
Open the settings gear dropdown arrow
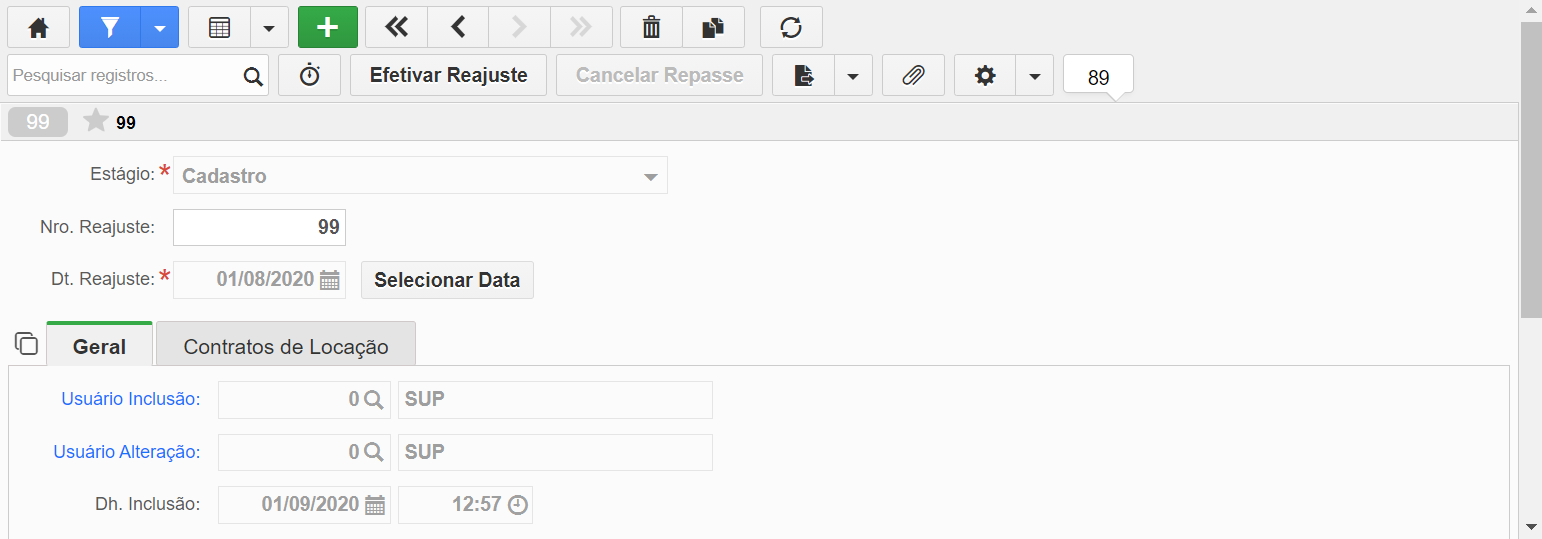coord(1034,75)
